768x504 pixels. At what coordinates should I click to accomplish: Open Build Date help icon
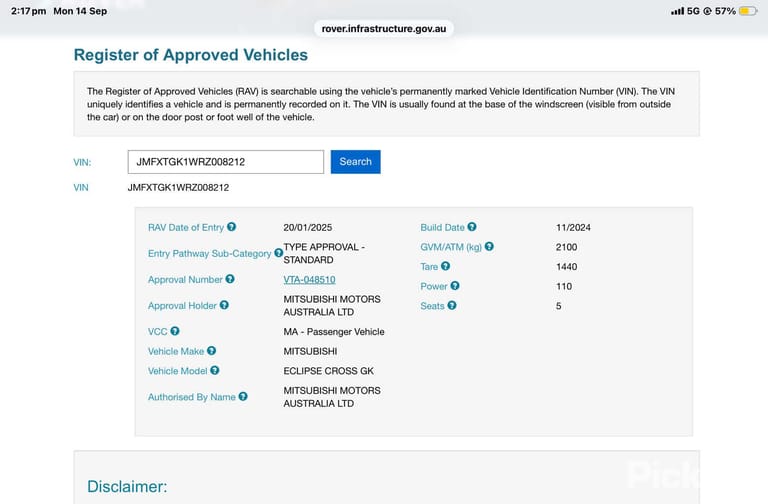click(472, 227)
